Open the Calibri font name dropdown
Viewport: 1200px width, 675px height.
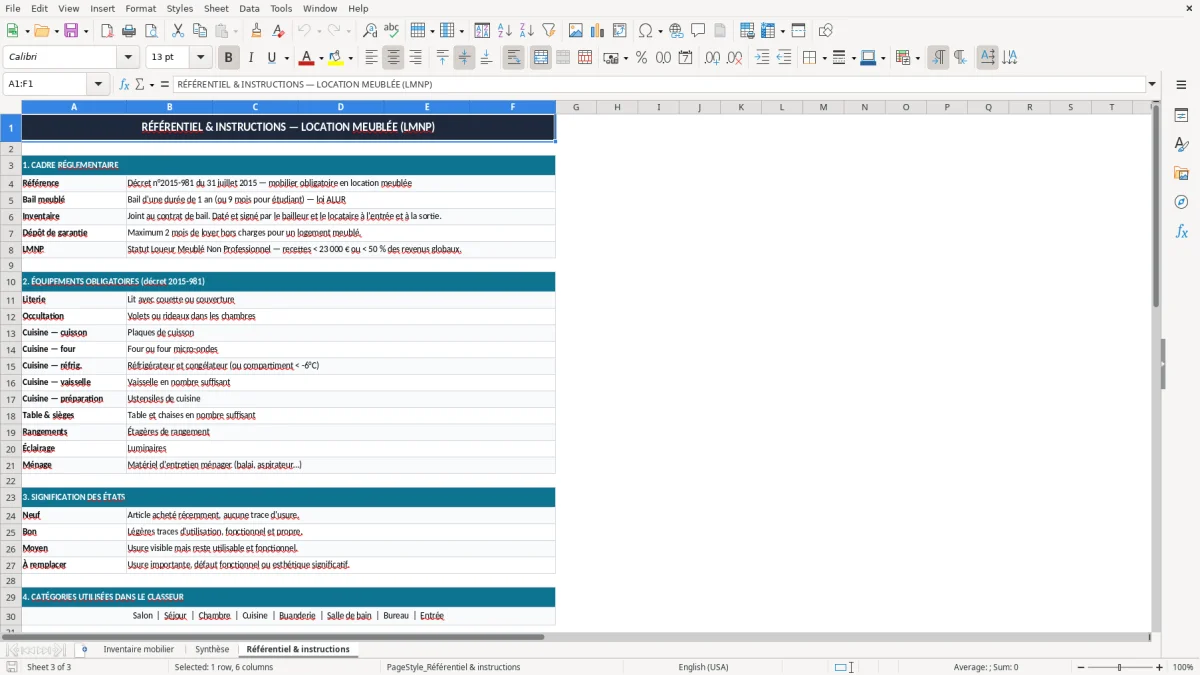click(127, 58)
